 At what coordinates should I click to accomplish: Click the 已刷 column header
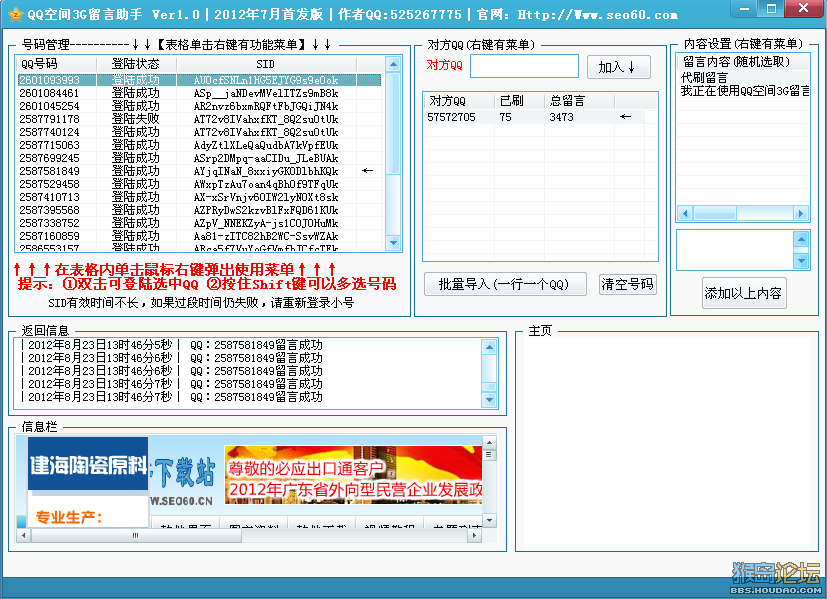point(519,101)
